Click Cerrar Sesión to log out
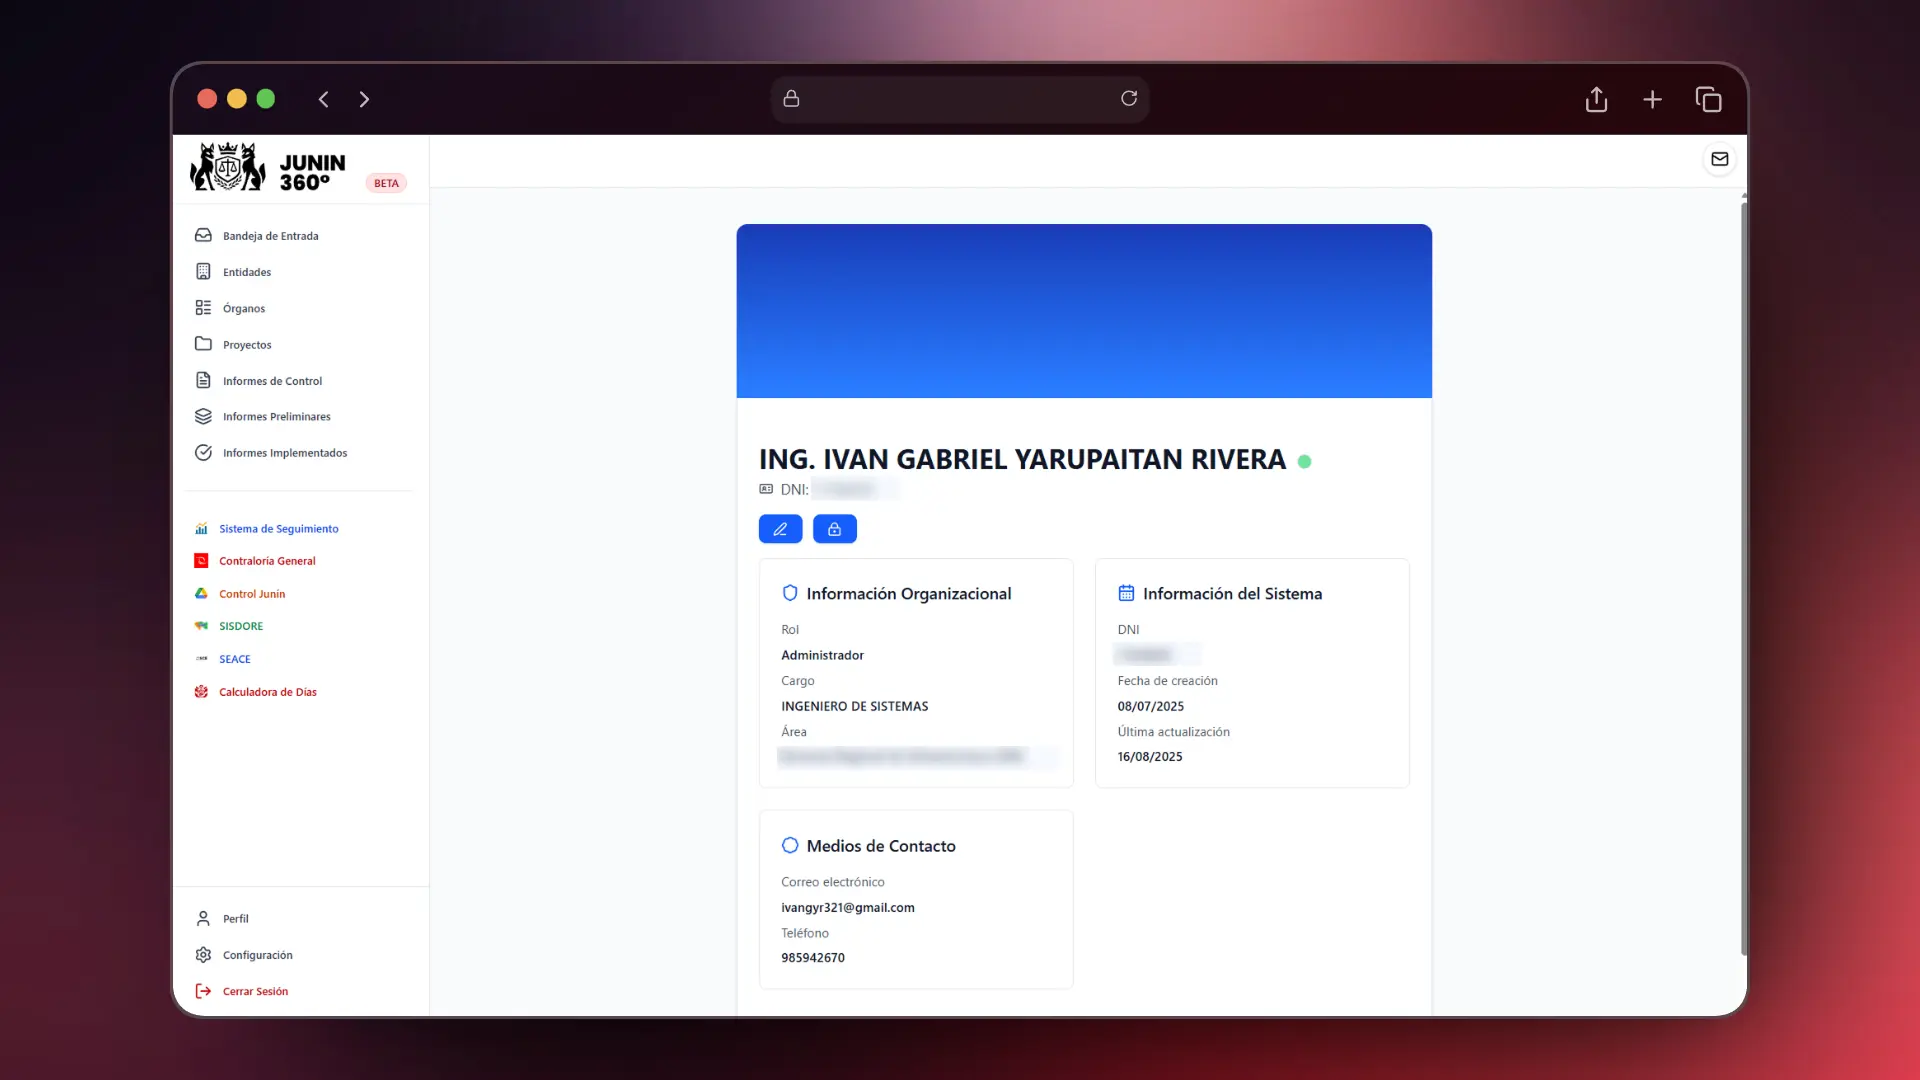This screenshot has width=1920, height=1080. [x=255, y=991]
